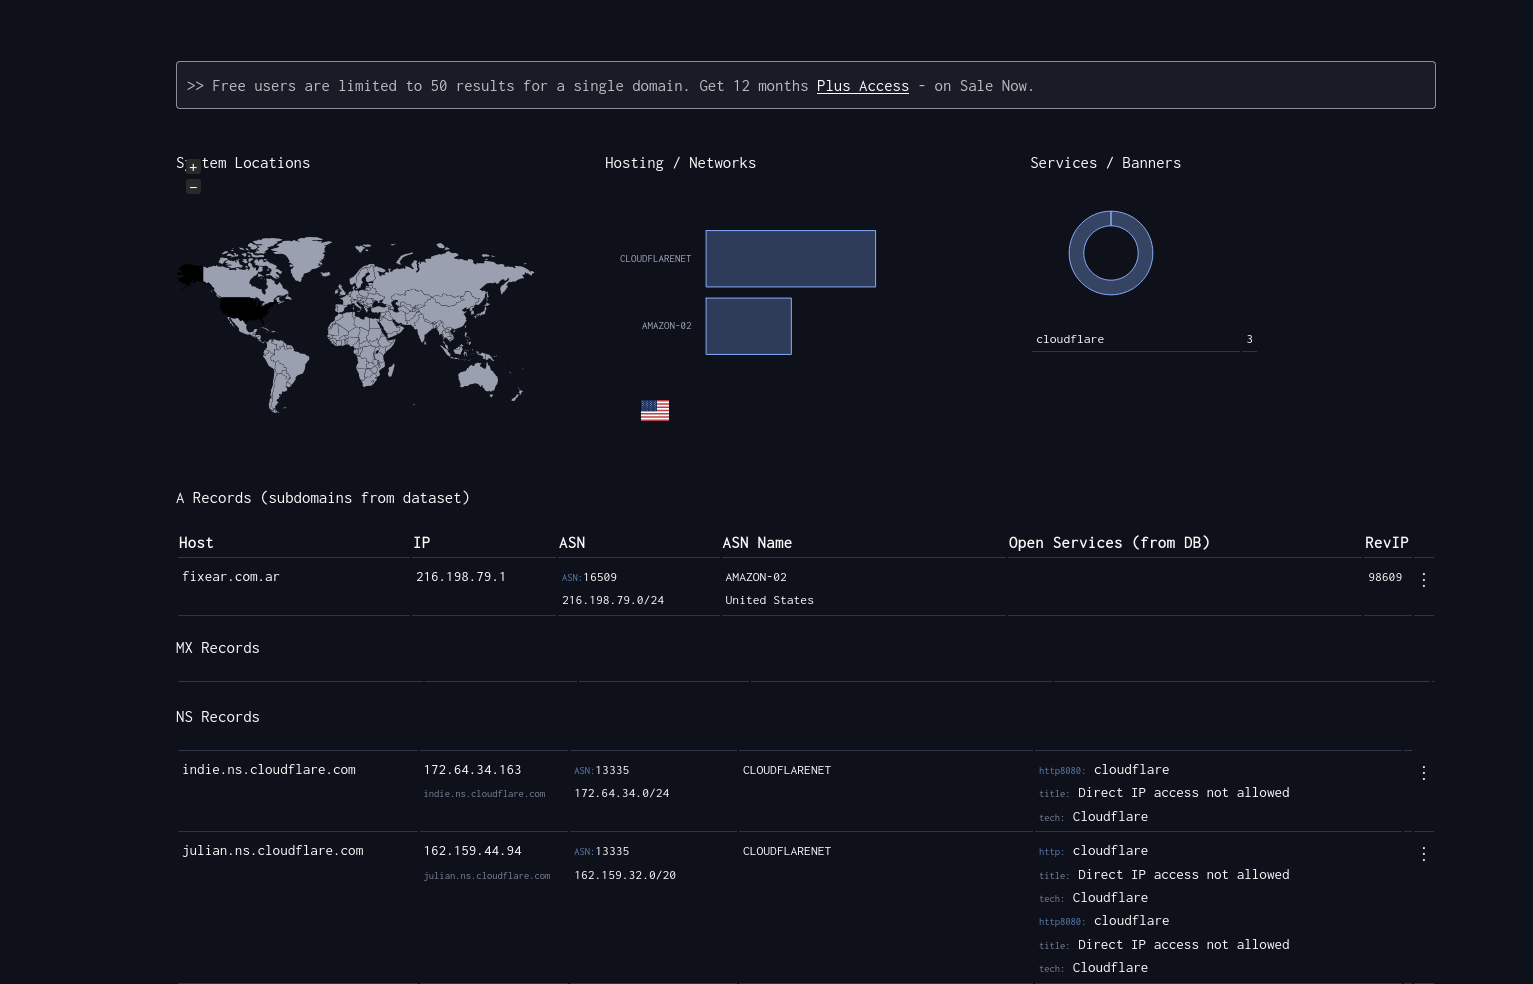Open options menu for indie.ns.cloudflare.com row
Screen dimensions: 1533x984
pos(1423,773)
